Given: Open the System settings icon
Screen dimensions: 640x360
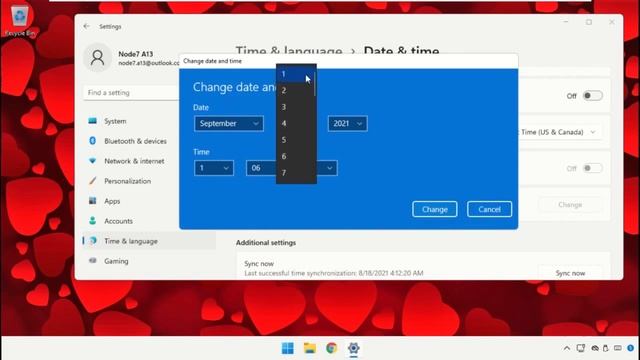Looking at the screenshot, I should tap(93, 121).
